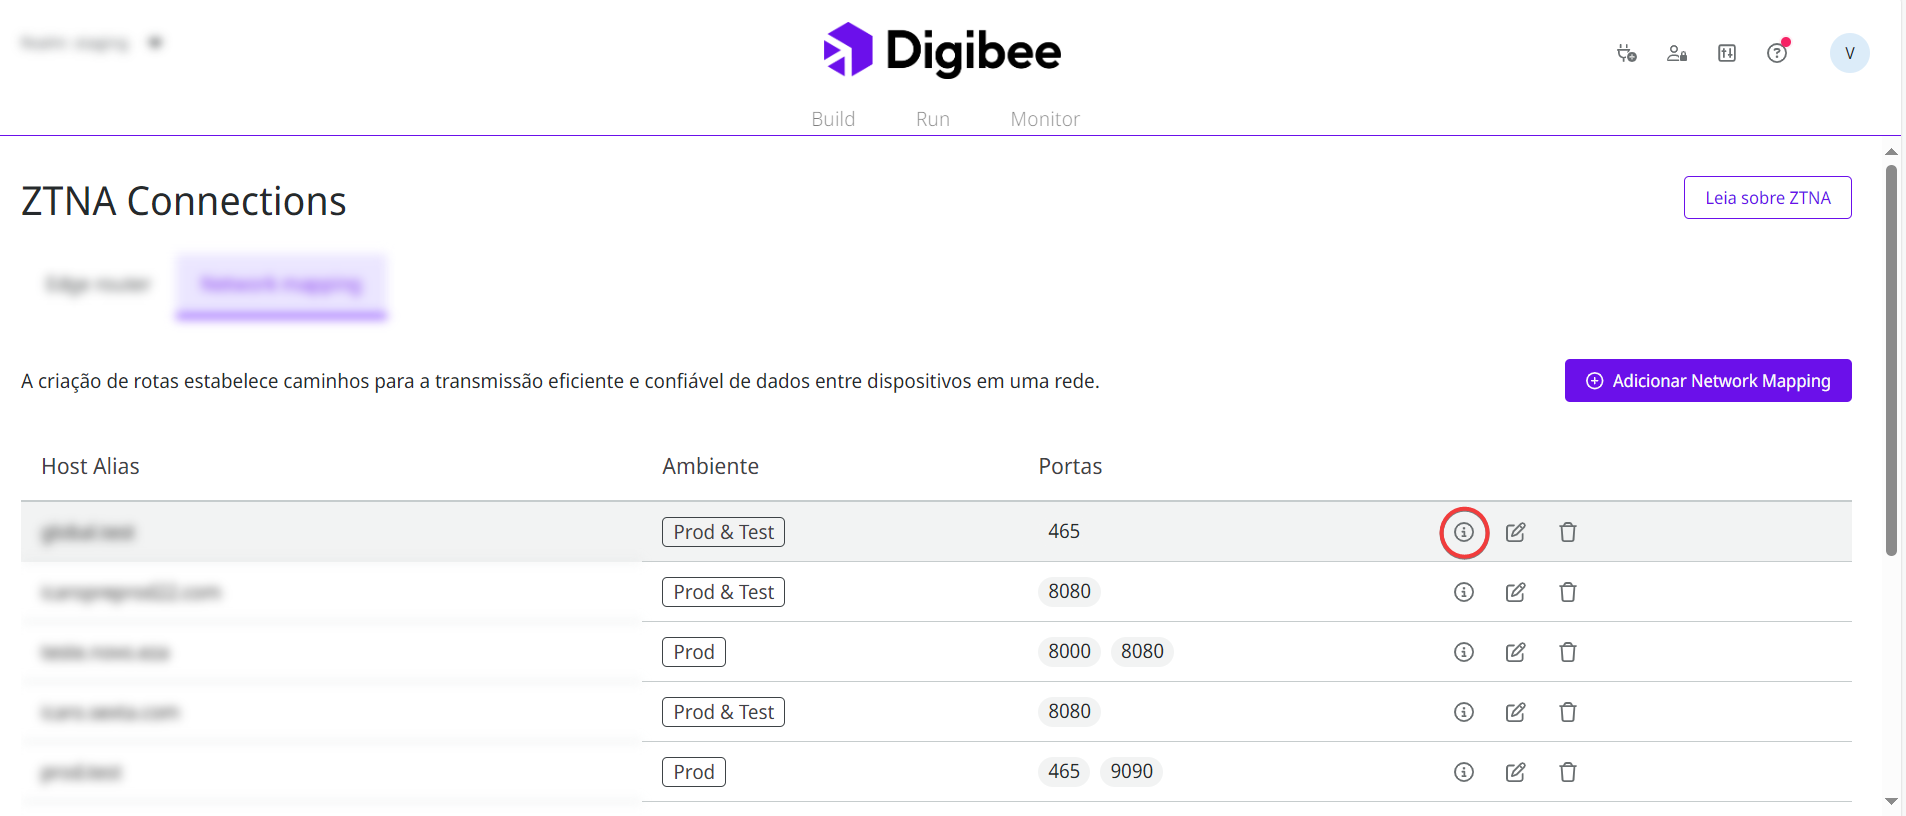The width and height of the screenshot is (1906, 816).
Task: Delete the row with ports 8000 and 8080
Action: [x=1568, y=652]
